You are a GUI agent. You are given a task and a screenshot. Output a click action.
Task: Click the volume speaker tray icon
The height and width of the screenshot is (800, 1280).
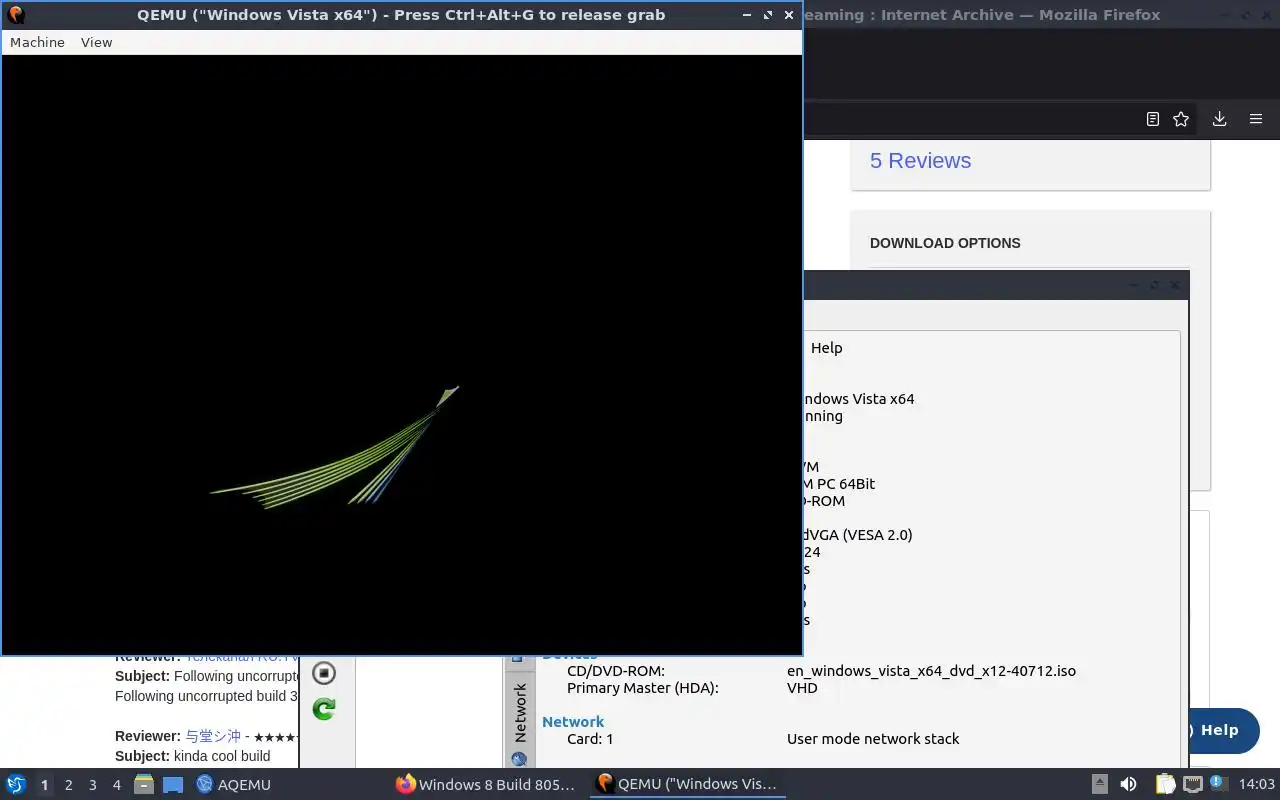(x=1128, y=784)
